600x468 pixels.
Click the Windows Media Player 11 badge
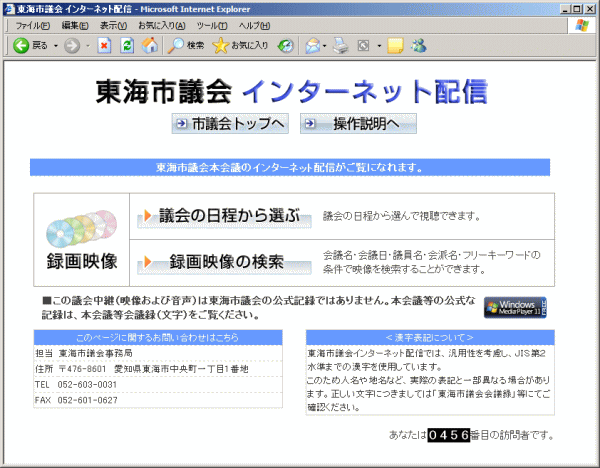[515, 307]
